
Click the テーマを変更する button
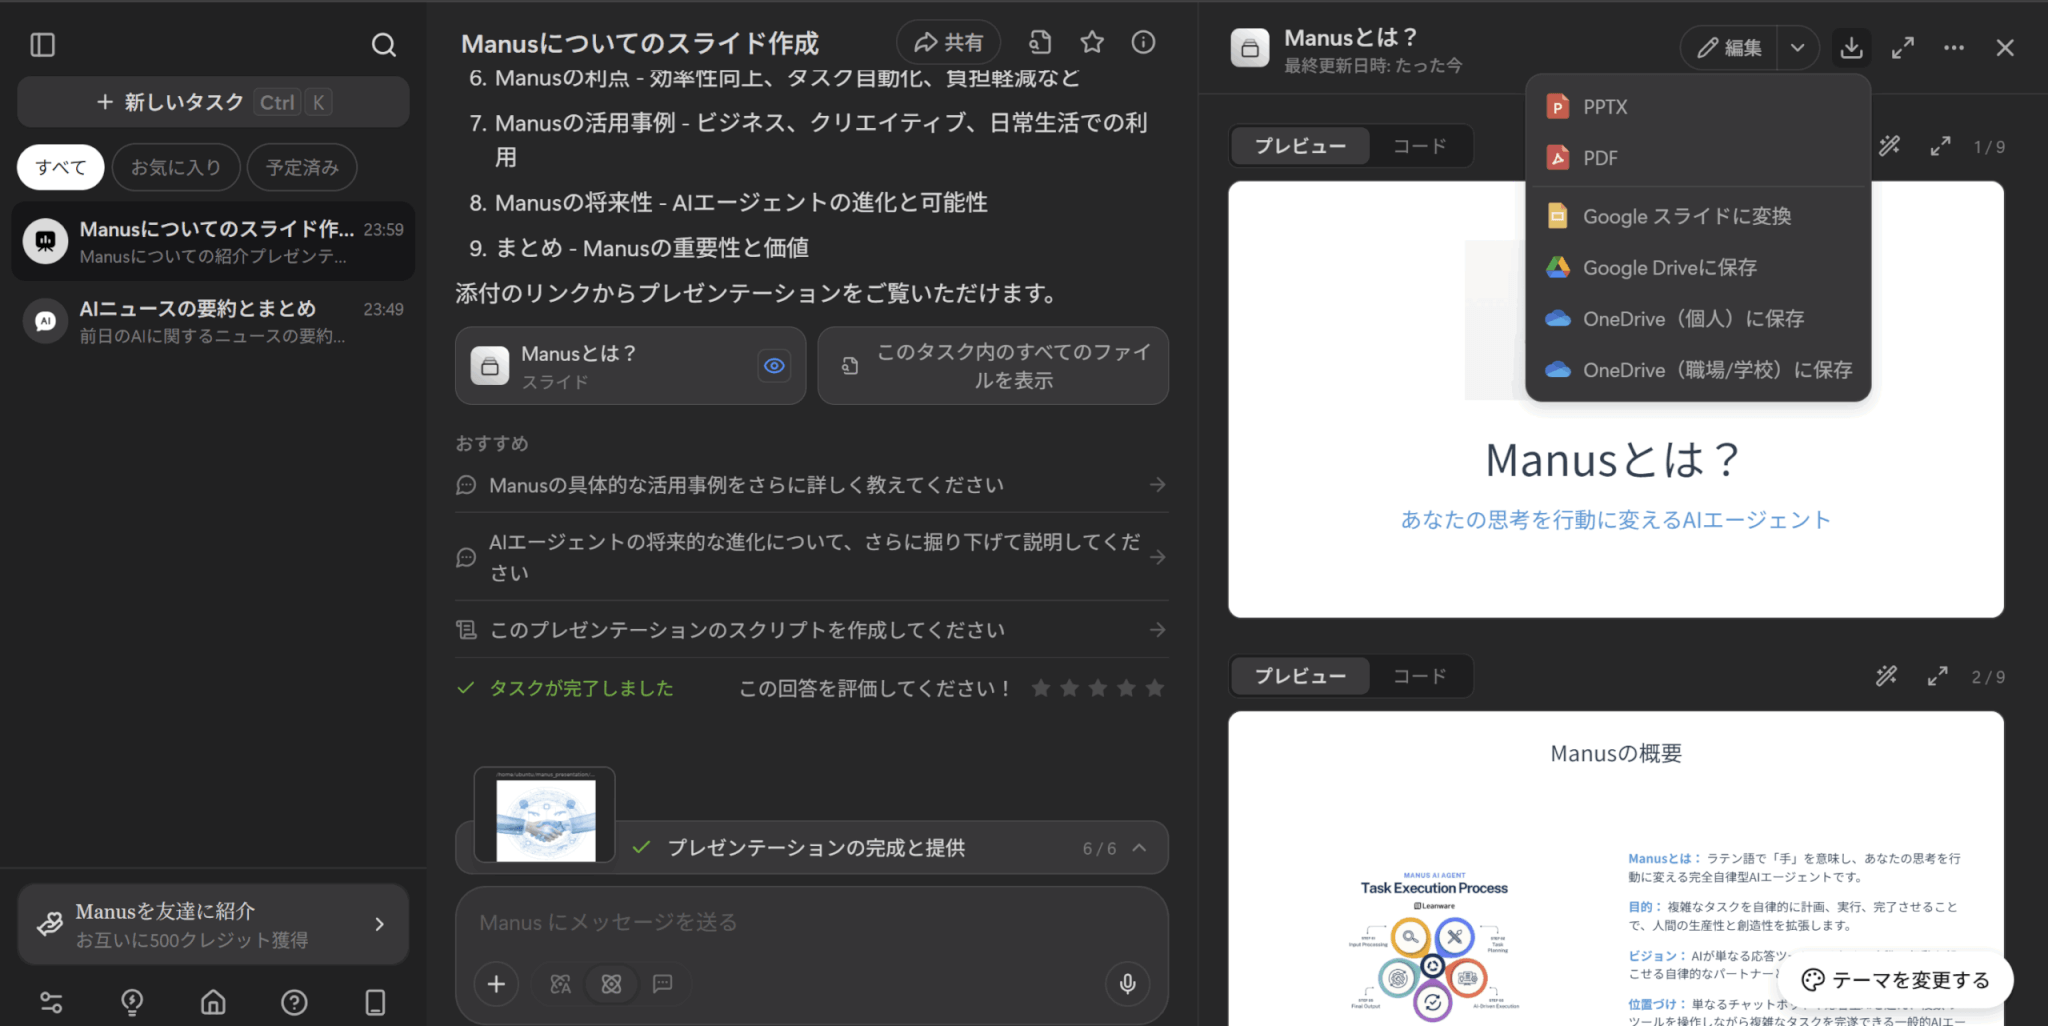coord(1895,980)
